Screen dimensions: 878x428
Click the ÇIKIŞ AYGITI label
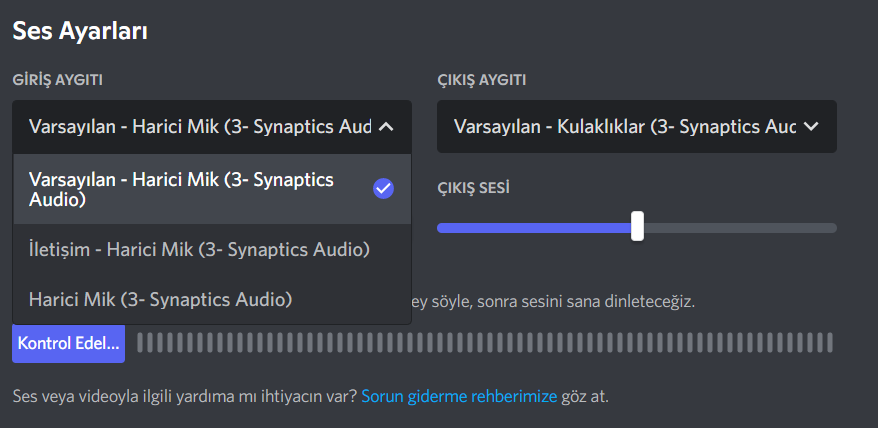tap(482, 80)
